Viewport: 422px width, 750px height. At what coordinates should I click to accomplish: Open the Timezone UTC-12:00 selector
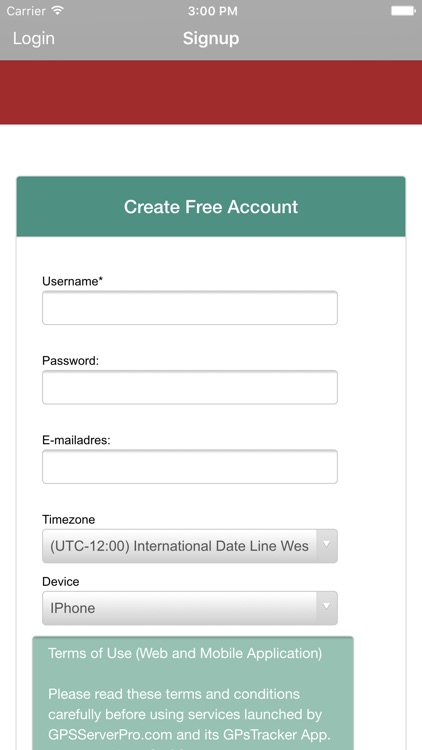[190, 546]
